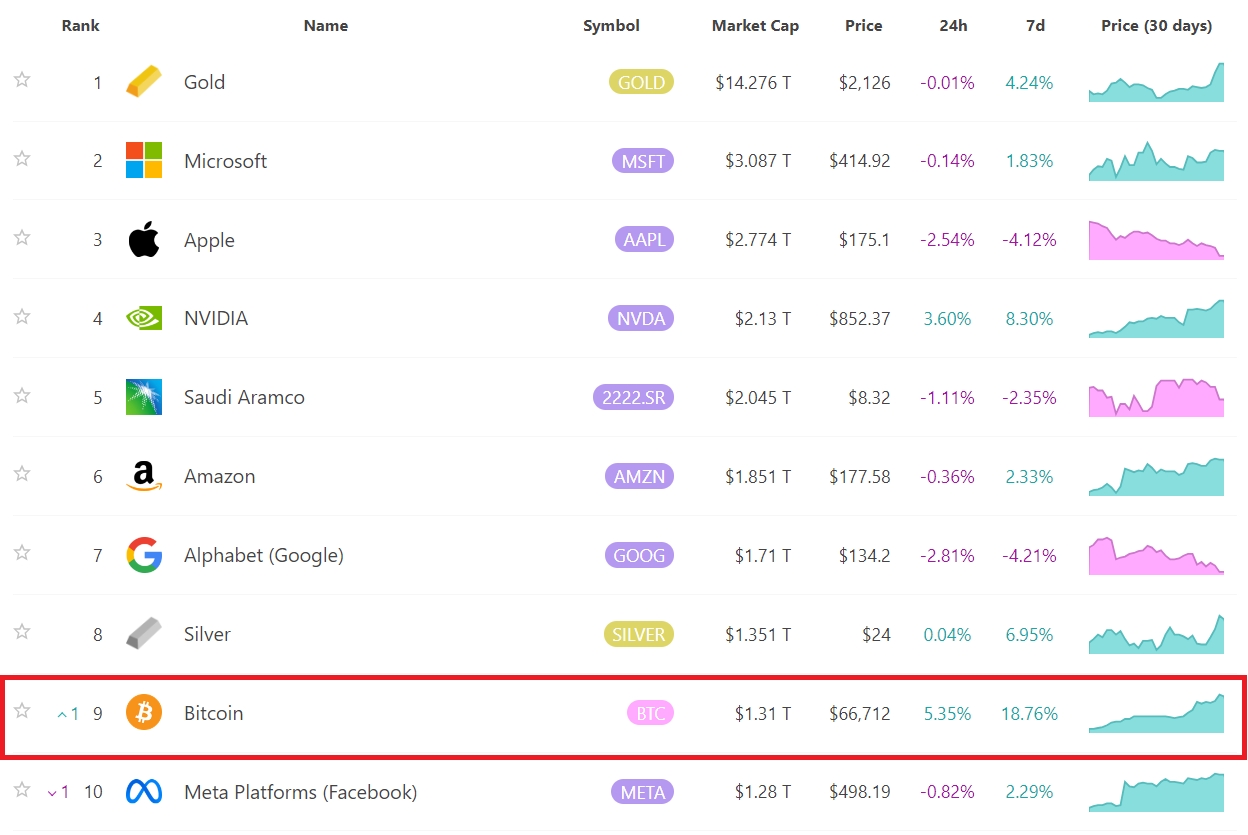Screen dimensions: 1248x835
Task: Open the Meta Platforms (Facebook) page
Action: (300, 792)
